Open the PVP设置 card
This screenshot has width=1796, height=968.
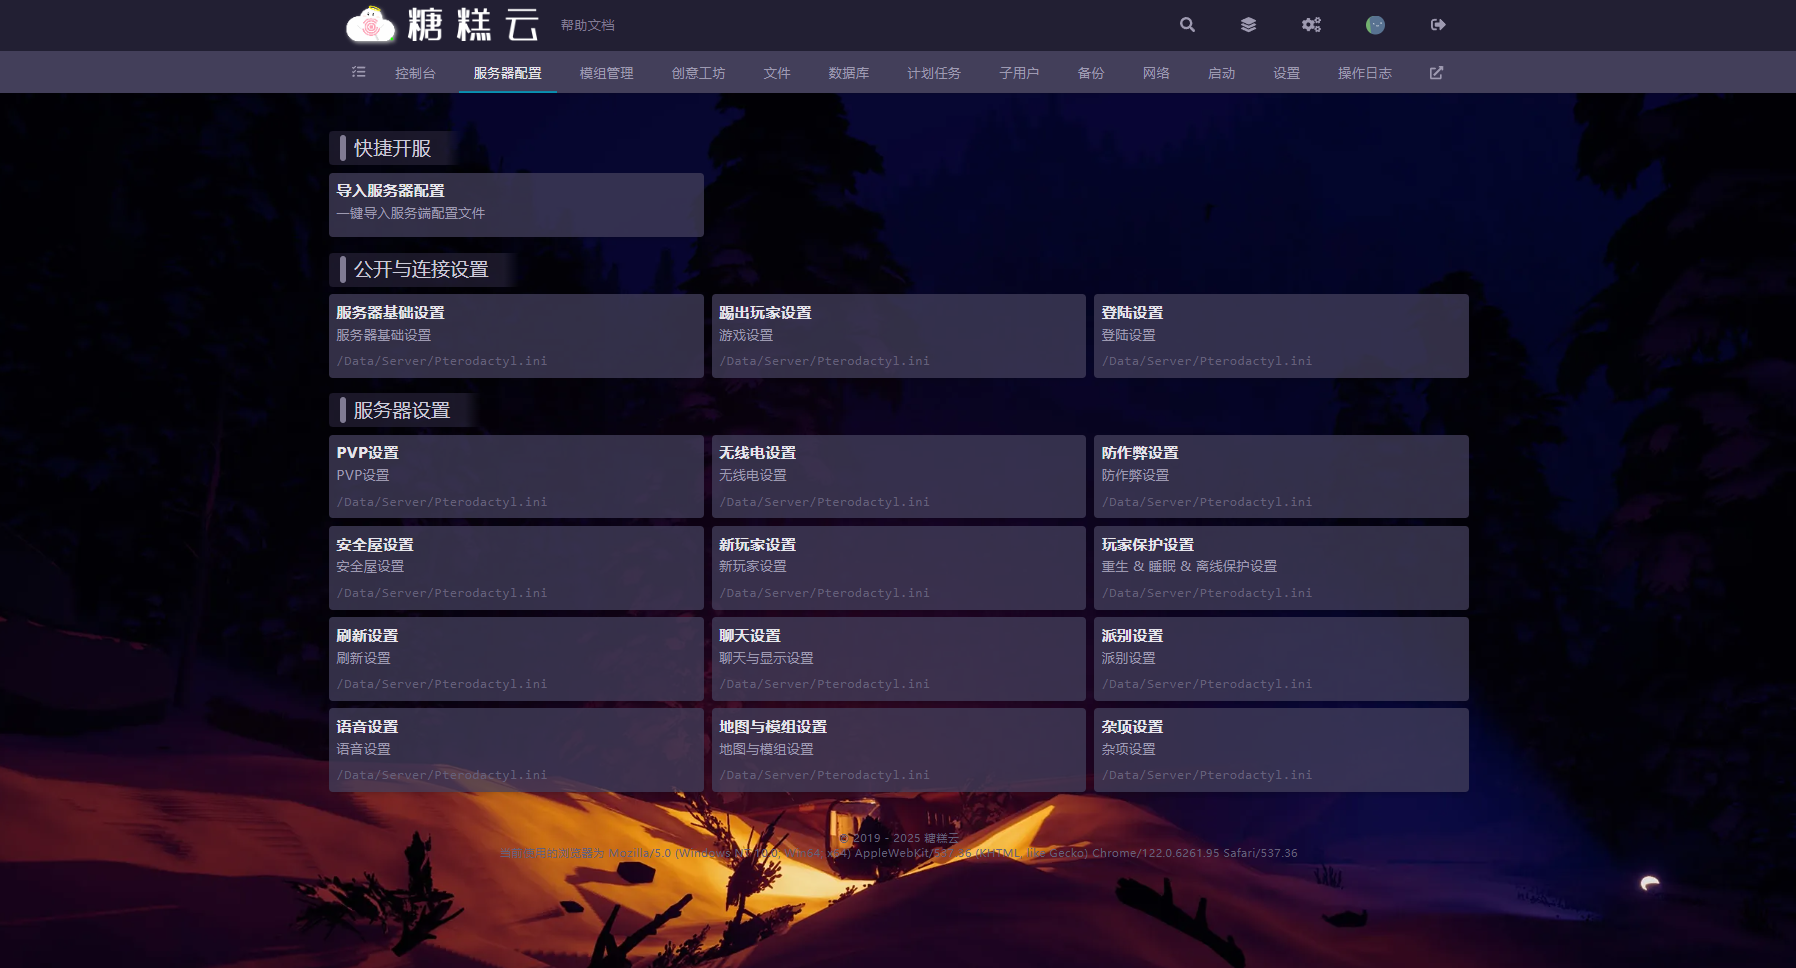(x=516, y=476)
